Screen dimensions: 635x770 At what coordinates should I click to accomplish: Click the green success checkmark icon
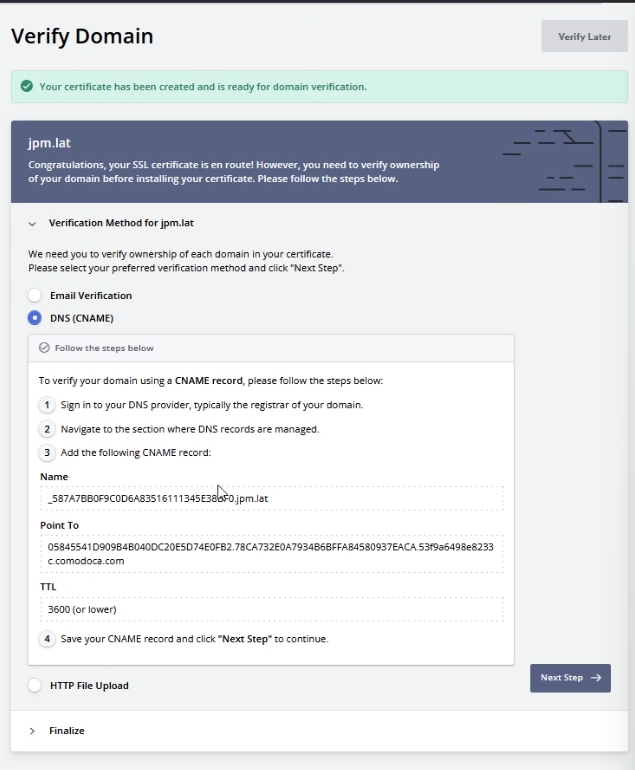pos(26,87)
